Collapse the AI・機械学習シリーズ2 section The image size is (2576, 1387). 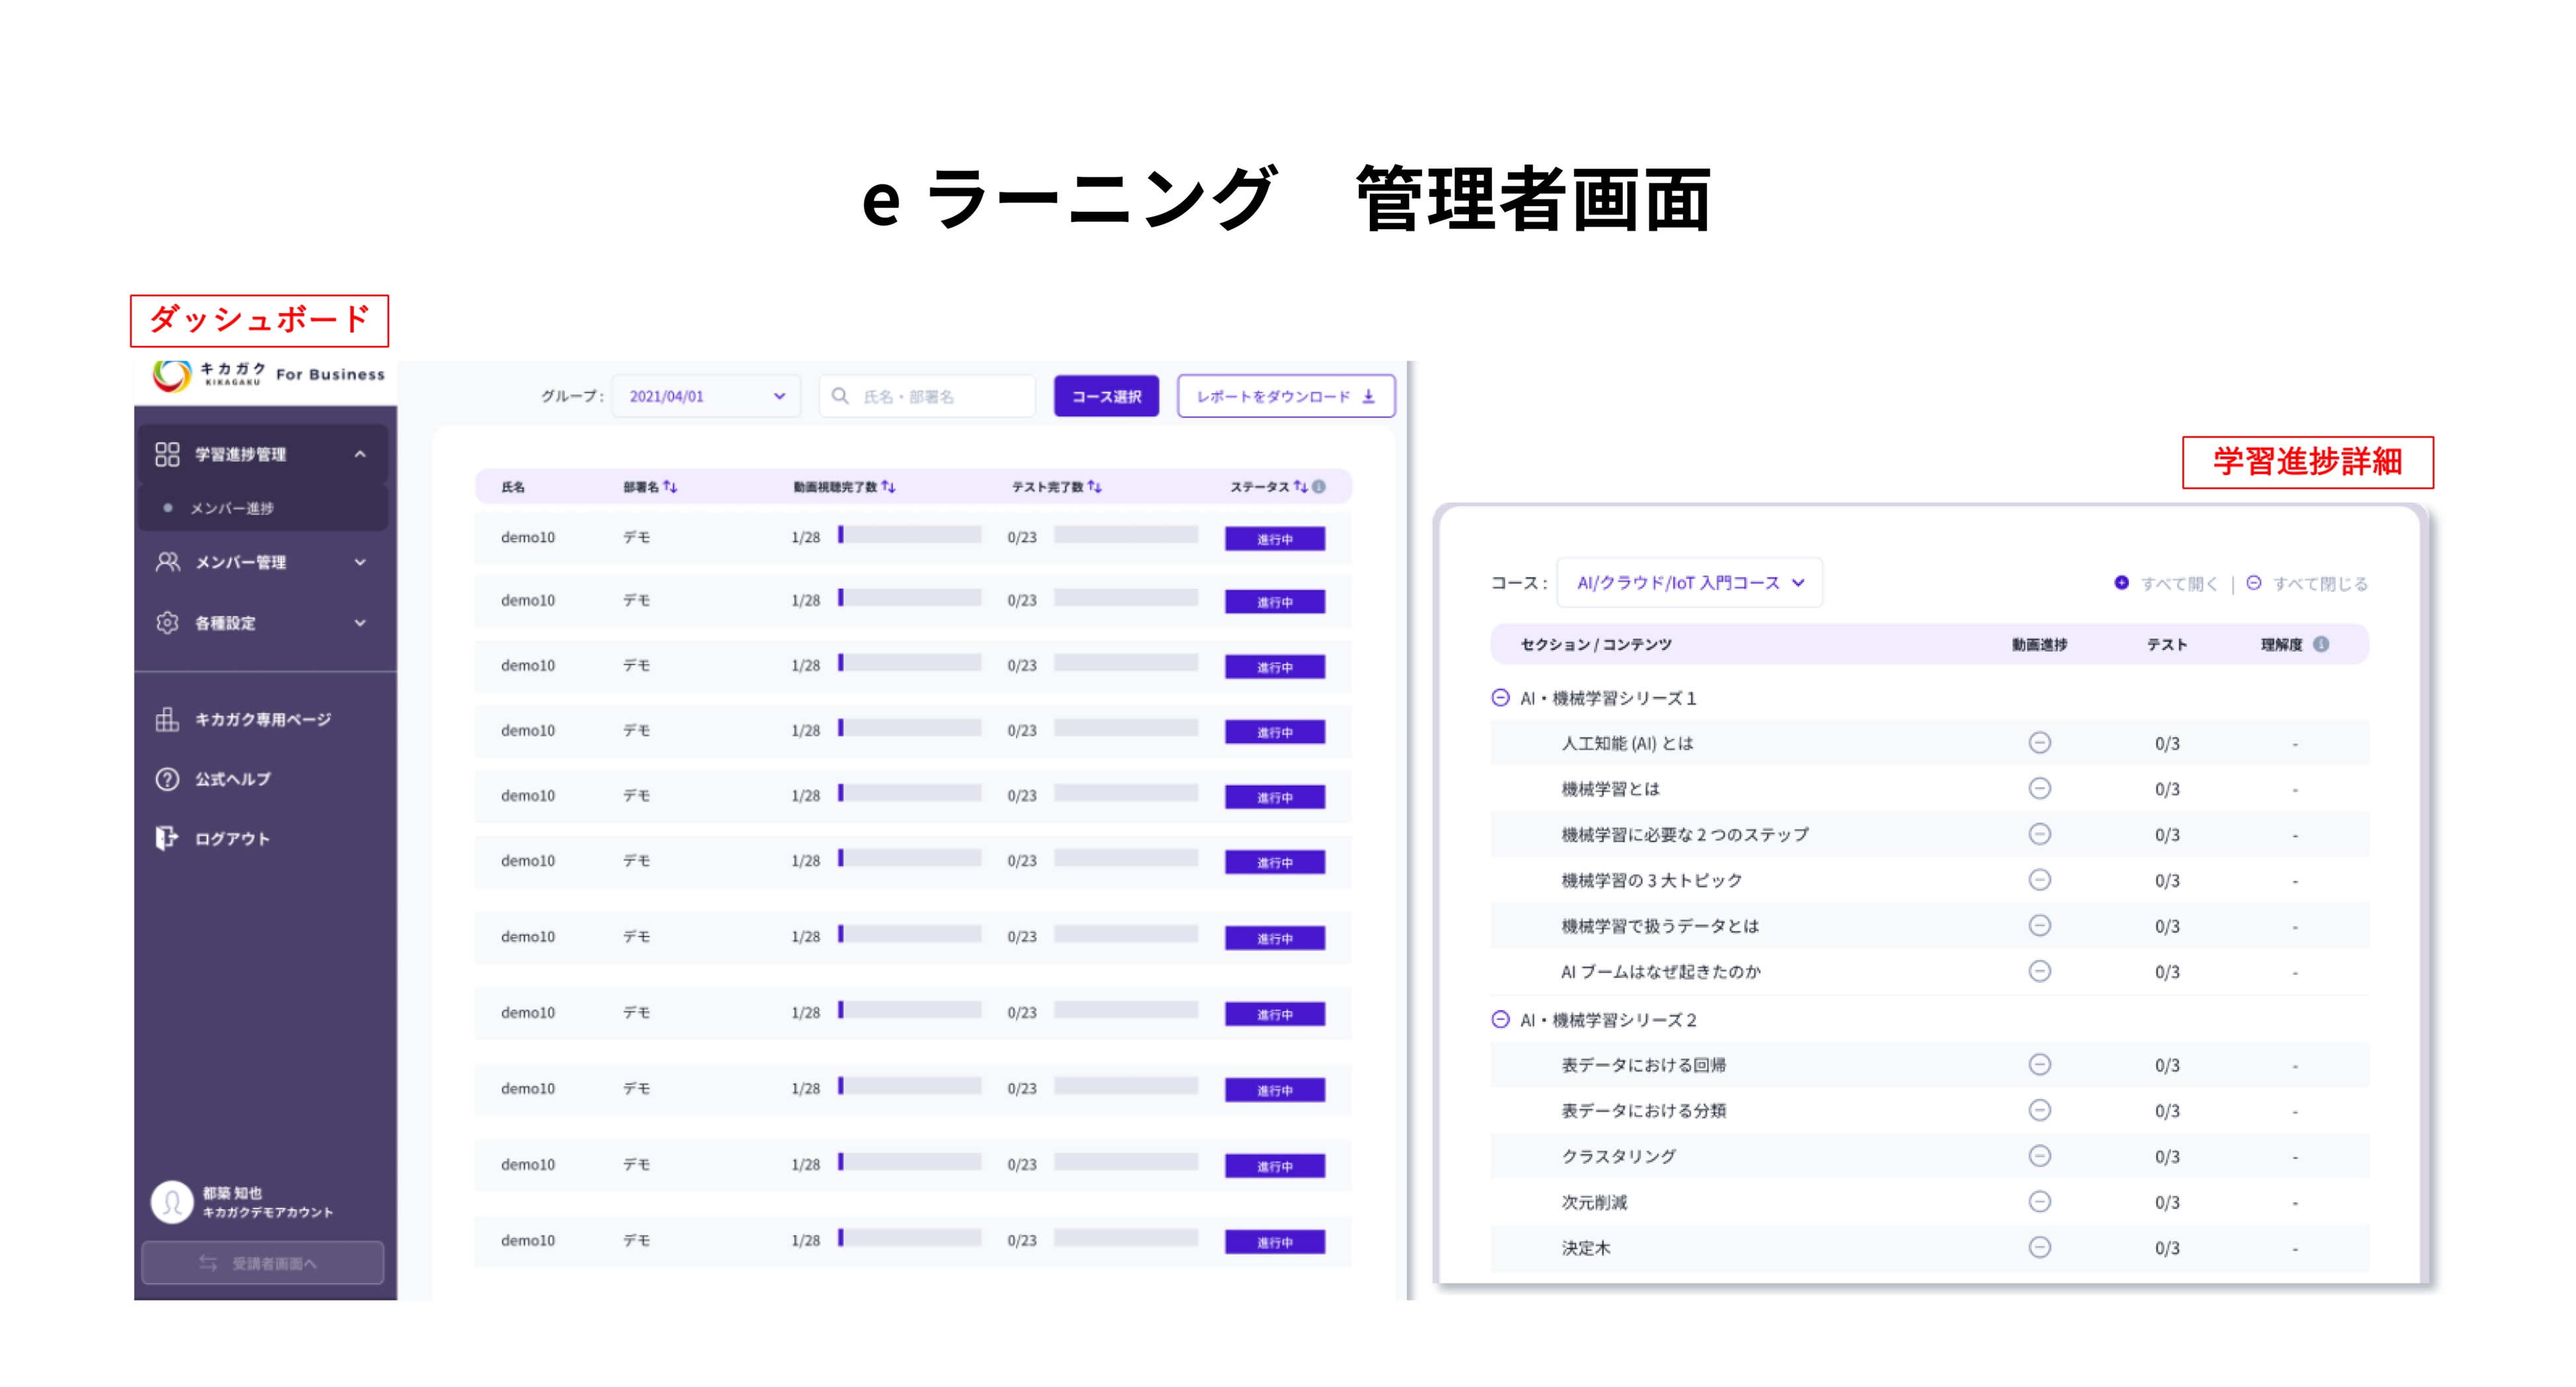point(1500,1020)
